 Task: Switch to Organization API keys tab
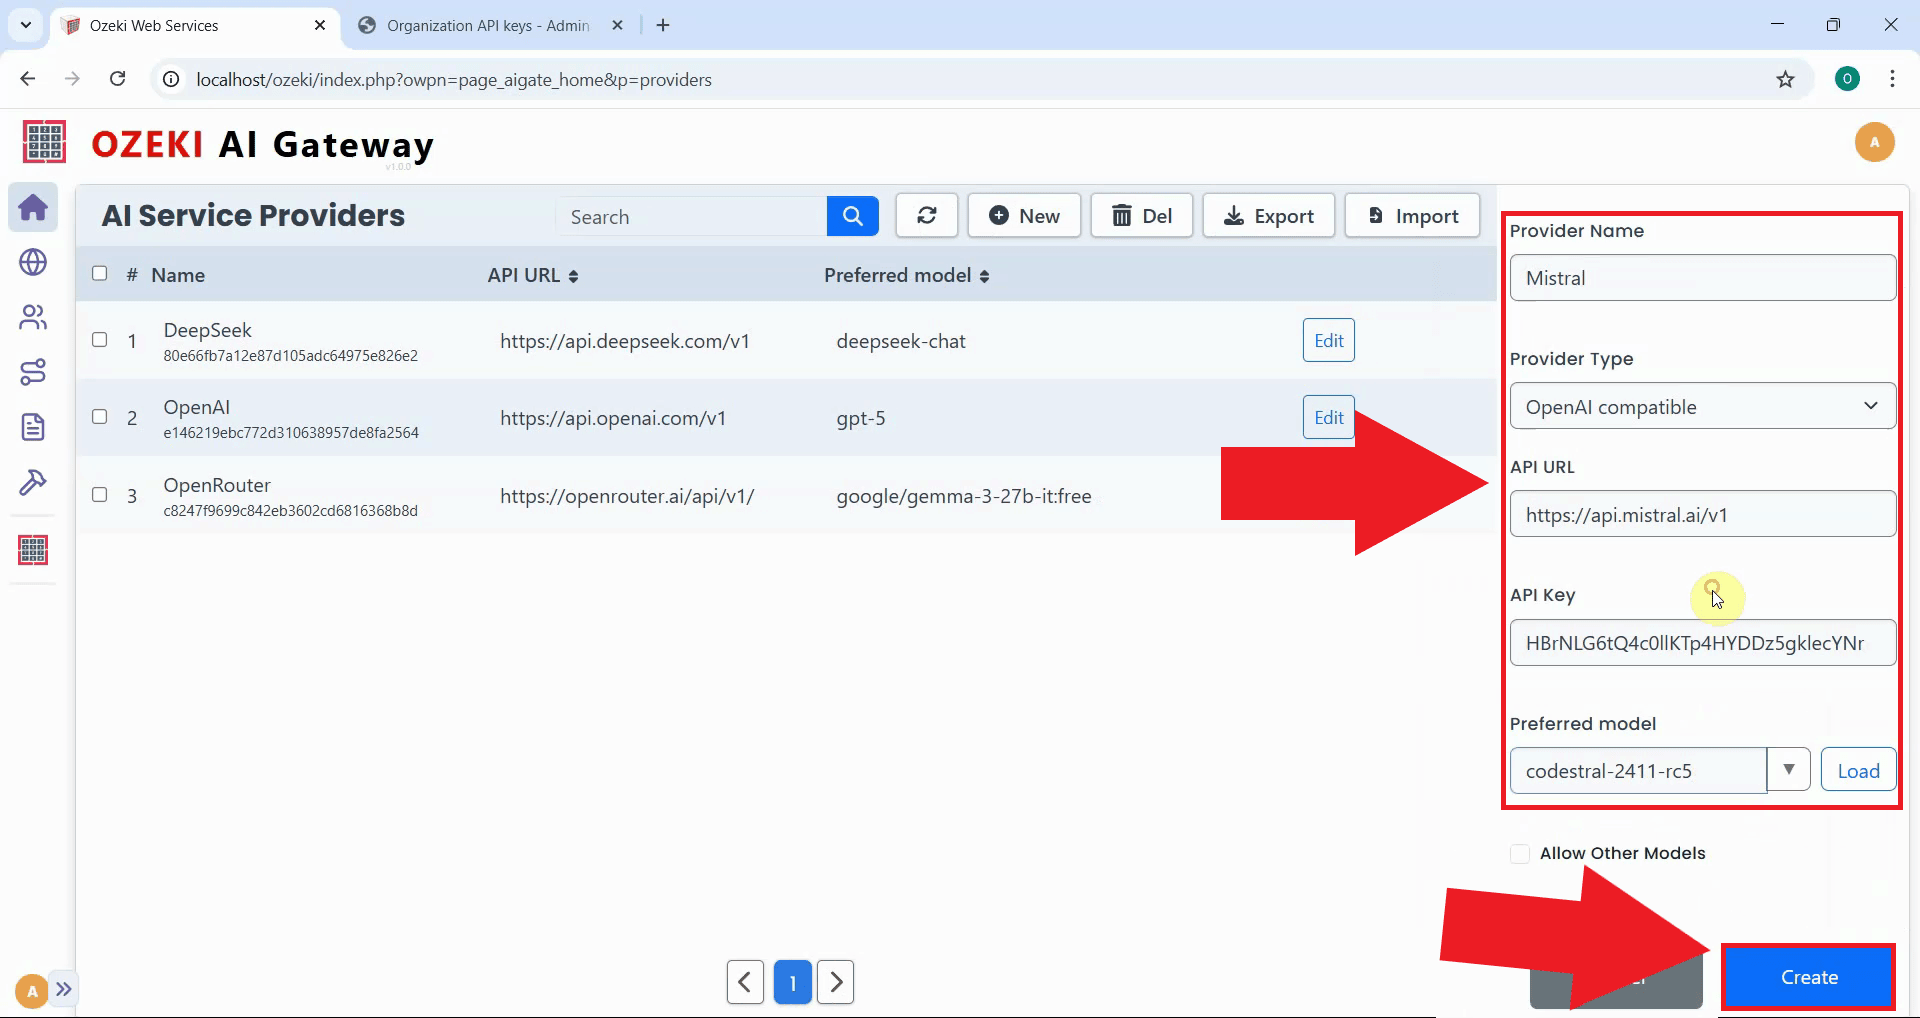(x=488, y=26)
